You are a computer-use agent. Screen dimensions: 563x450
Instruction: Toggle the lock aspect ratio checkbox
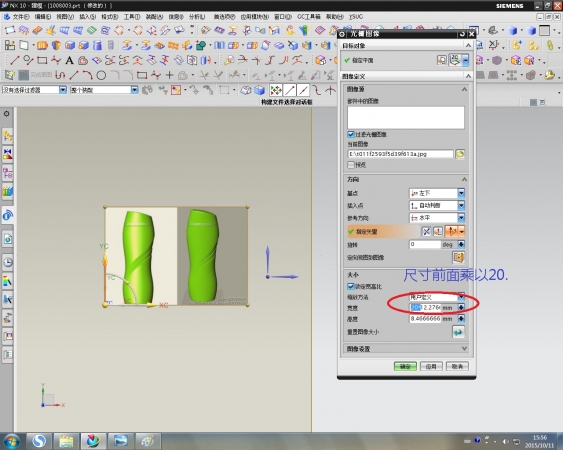coord(351,286)
